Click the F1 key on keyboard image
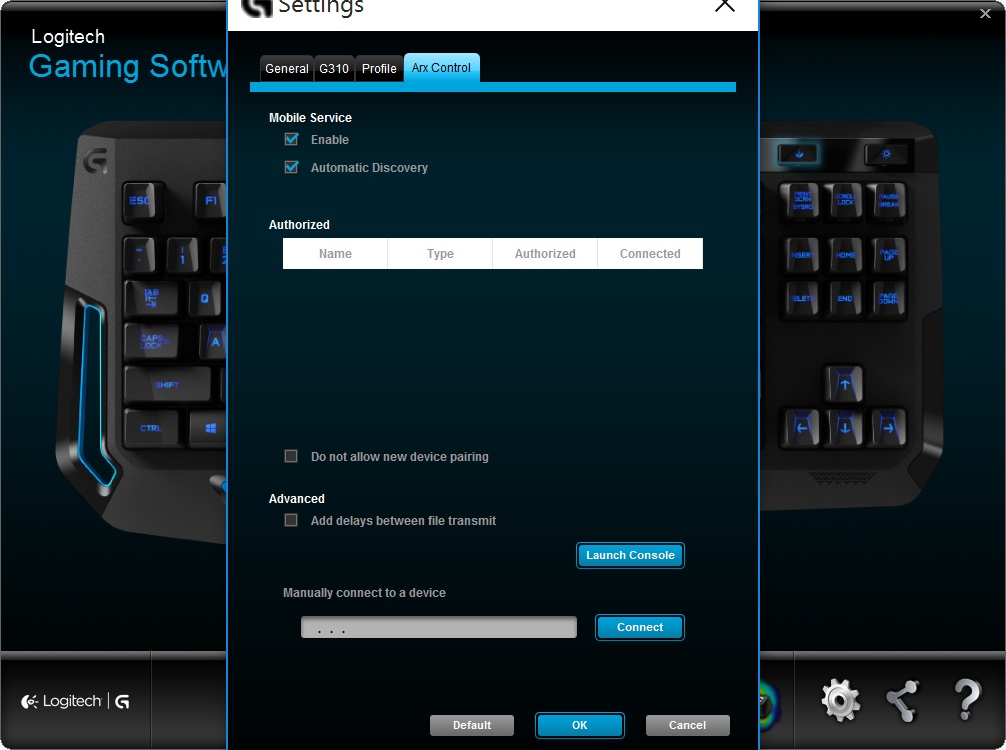 210,201
